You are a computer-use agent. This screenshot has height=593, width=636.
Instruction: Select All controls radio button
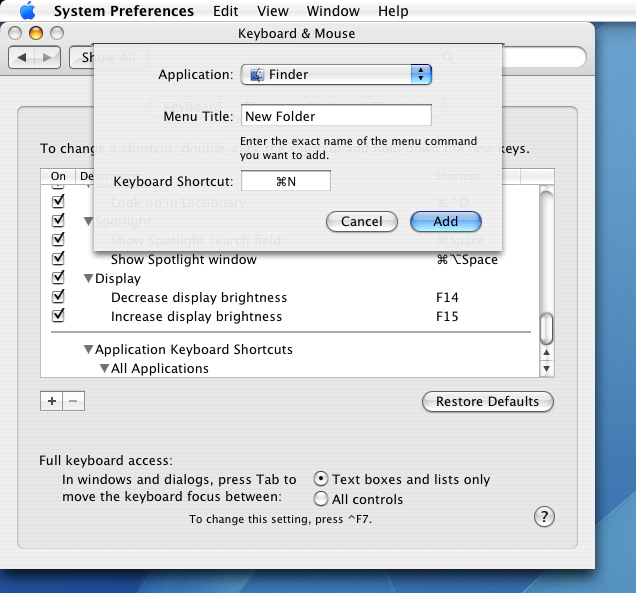[x=321, y=499]
